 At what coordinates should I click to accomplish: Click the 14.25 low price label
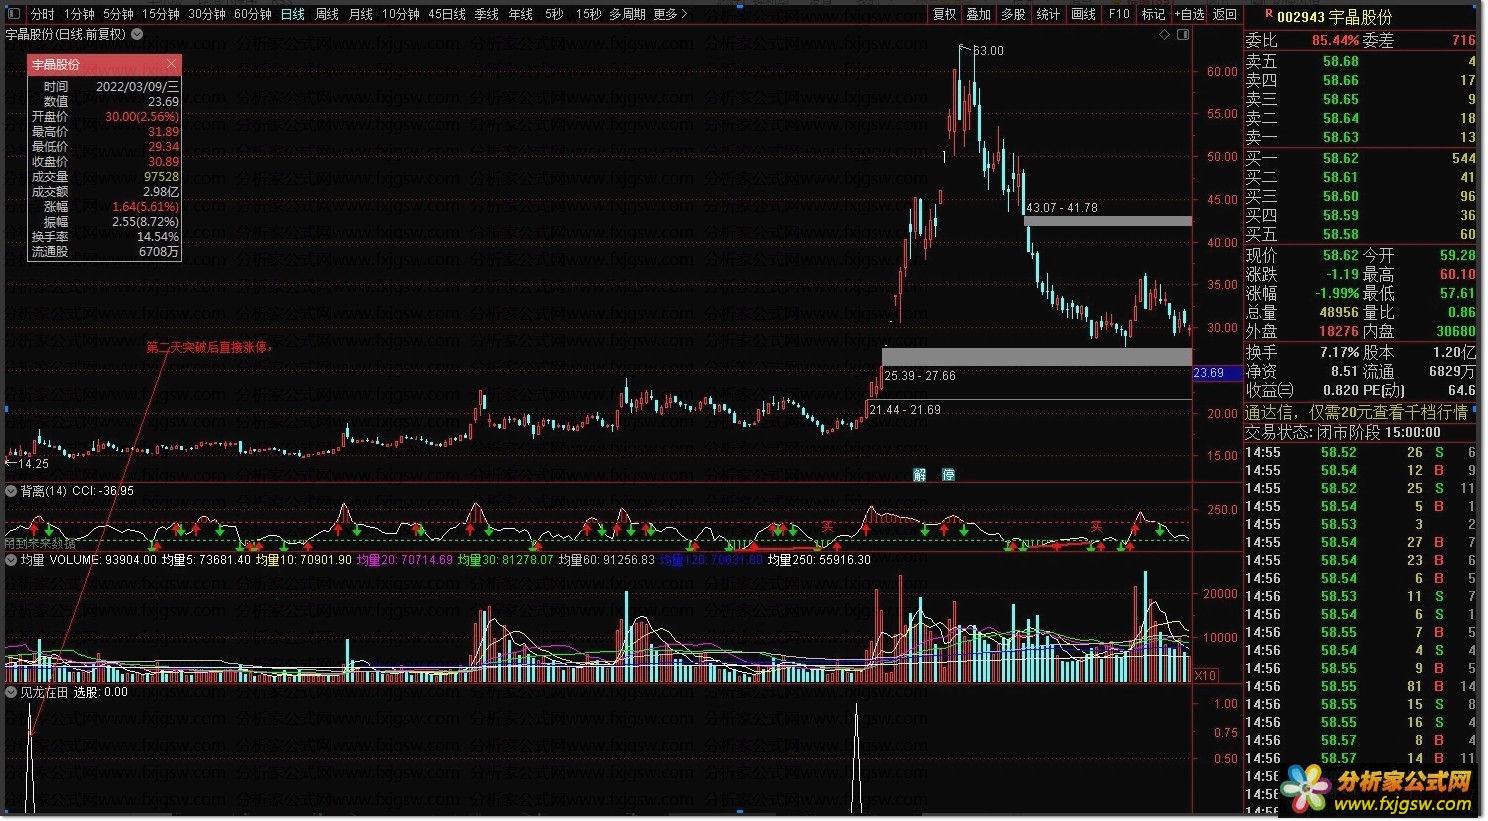pyautogui.click(x=33, y=463)
